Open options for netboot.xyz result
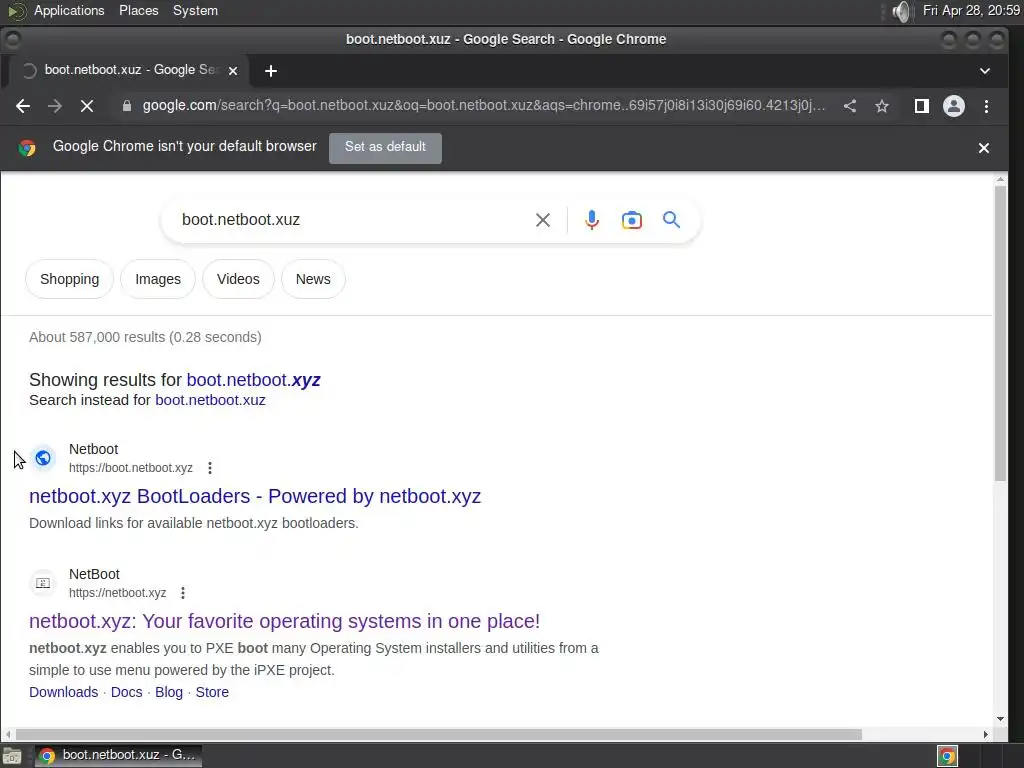The height and width of the screenshot is (768, 1024). click(183, 593)
